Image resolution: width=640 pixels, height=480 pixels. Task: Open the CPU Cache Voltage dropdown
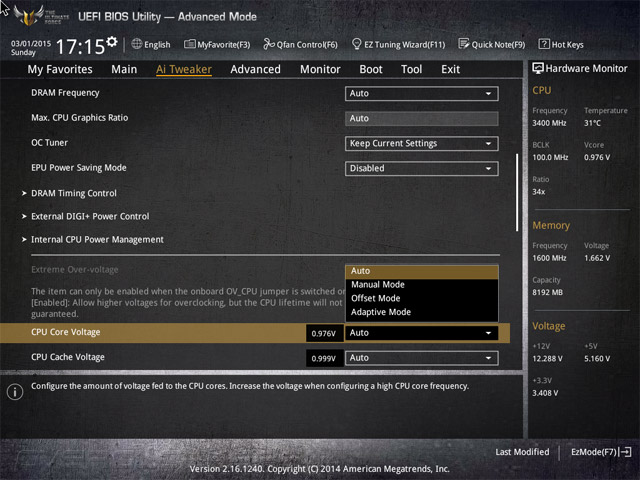point(421,358)
